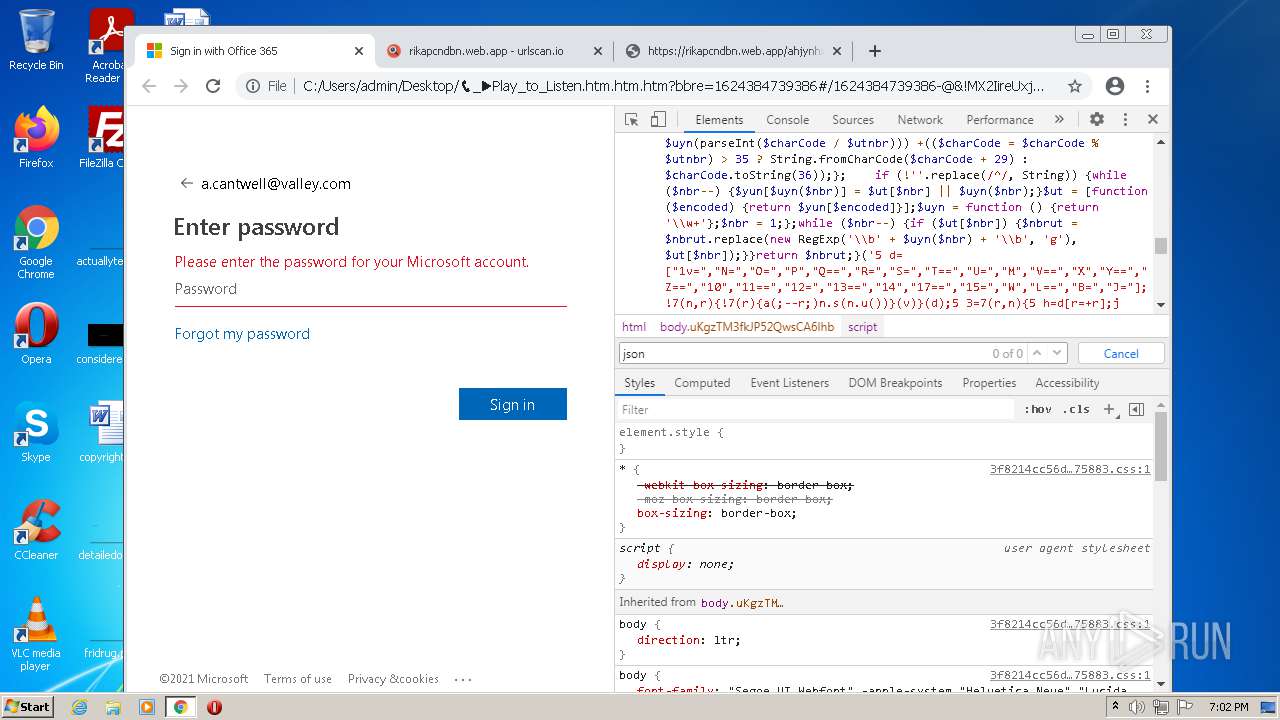Toggle the computed styles sidebar pane
The image size is (1280, 720).
1136,409
